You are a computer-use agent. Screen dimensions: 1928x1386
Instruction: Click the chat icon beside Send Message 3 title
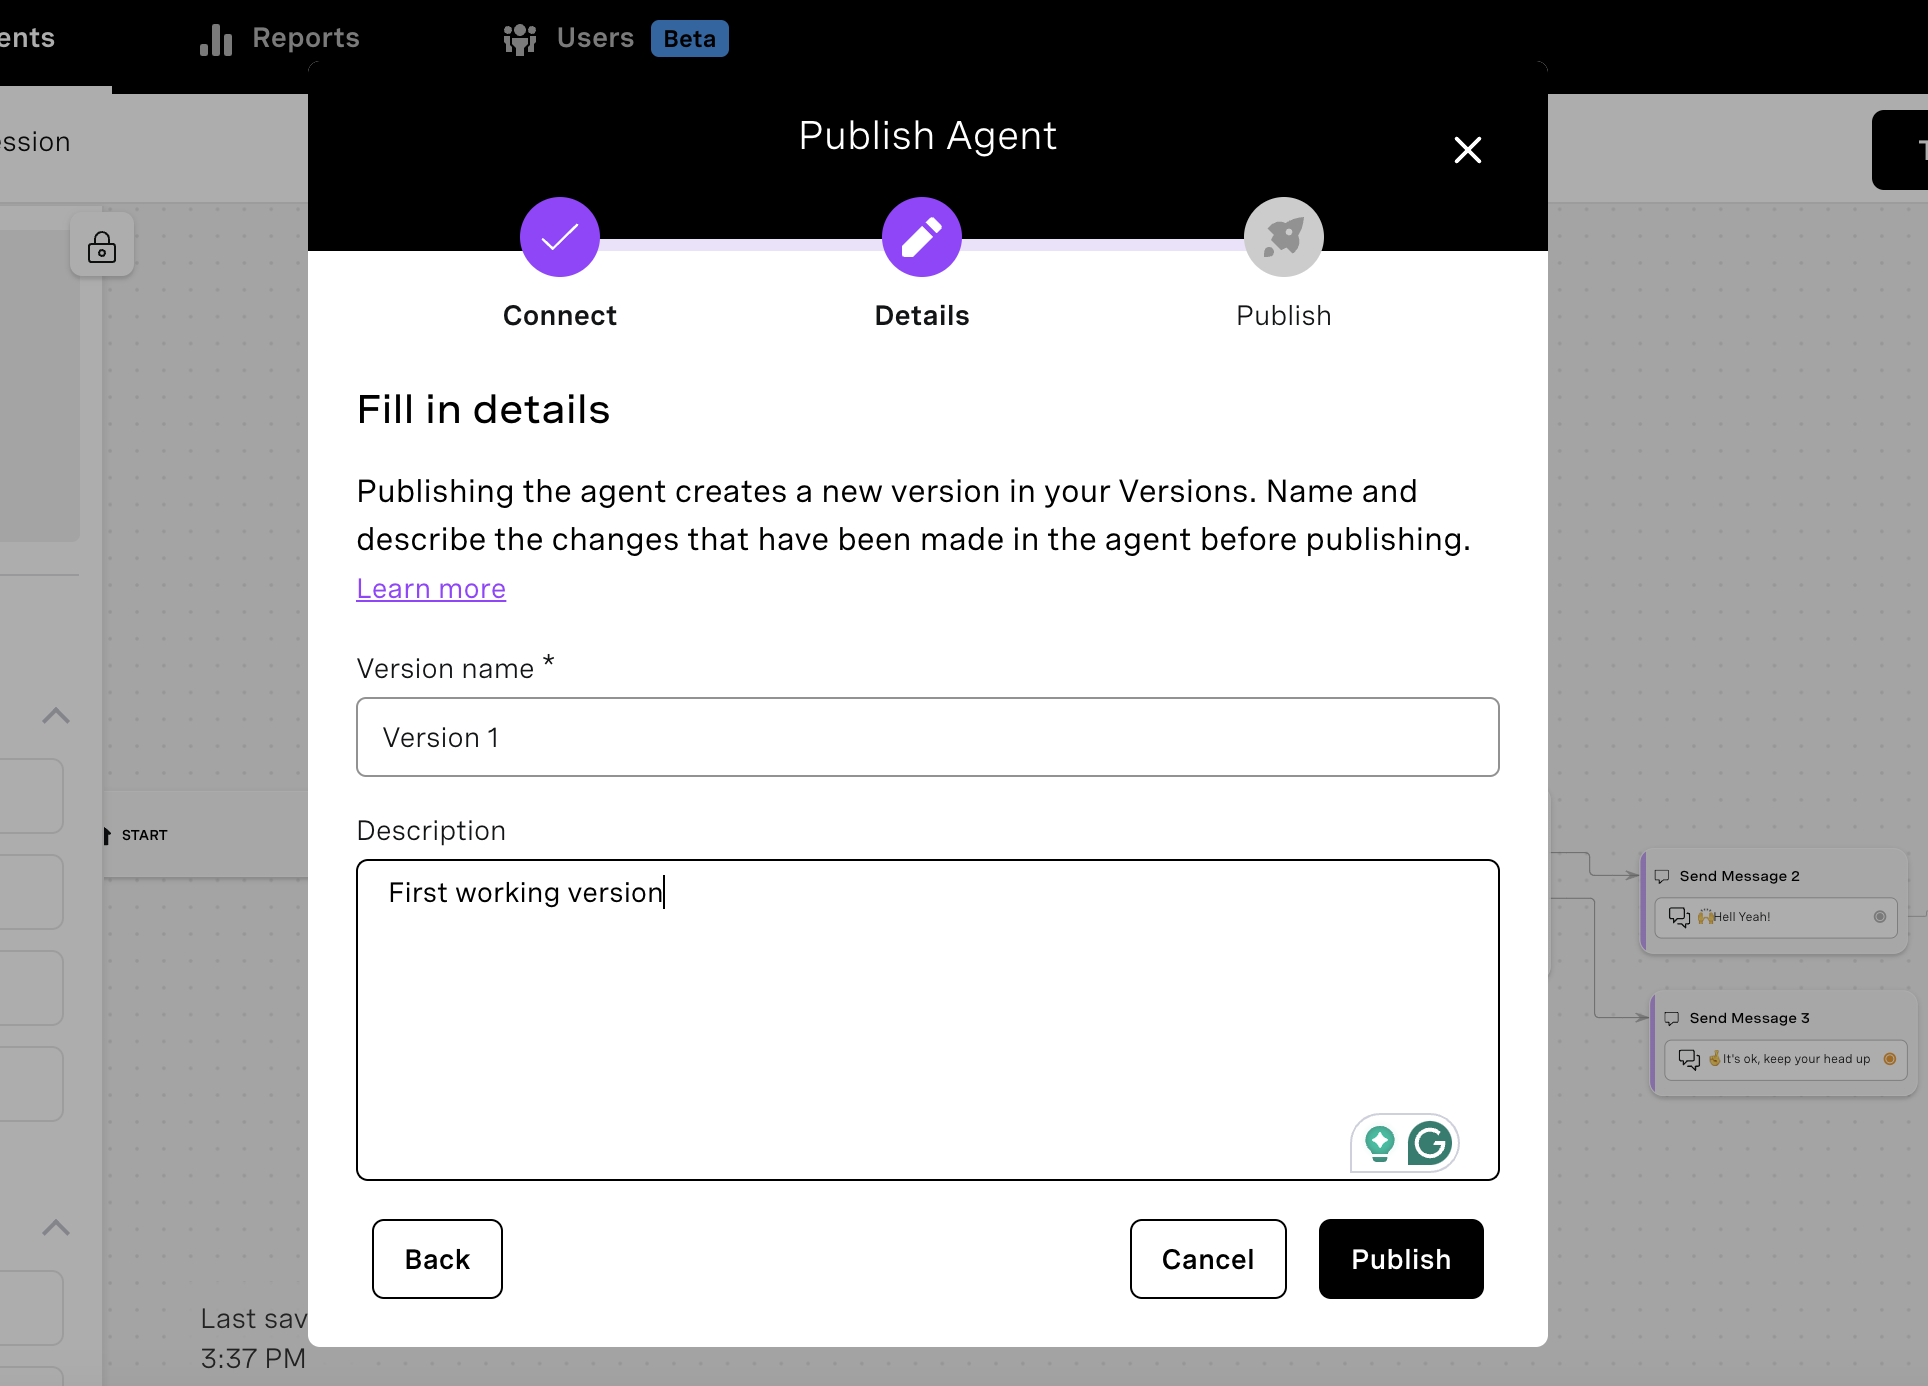1672,1019
